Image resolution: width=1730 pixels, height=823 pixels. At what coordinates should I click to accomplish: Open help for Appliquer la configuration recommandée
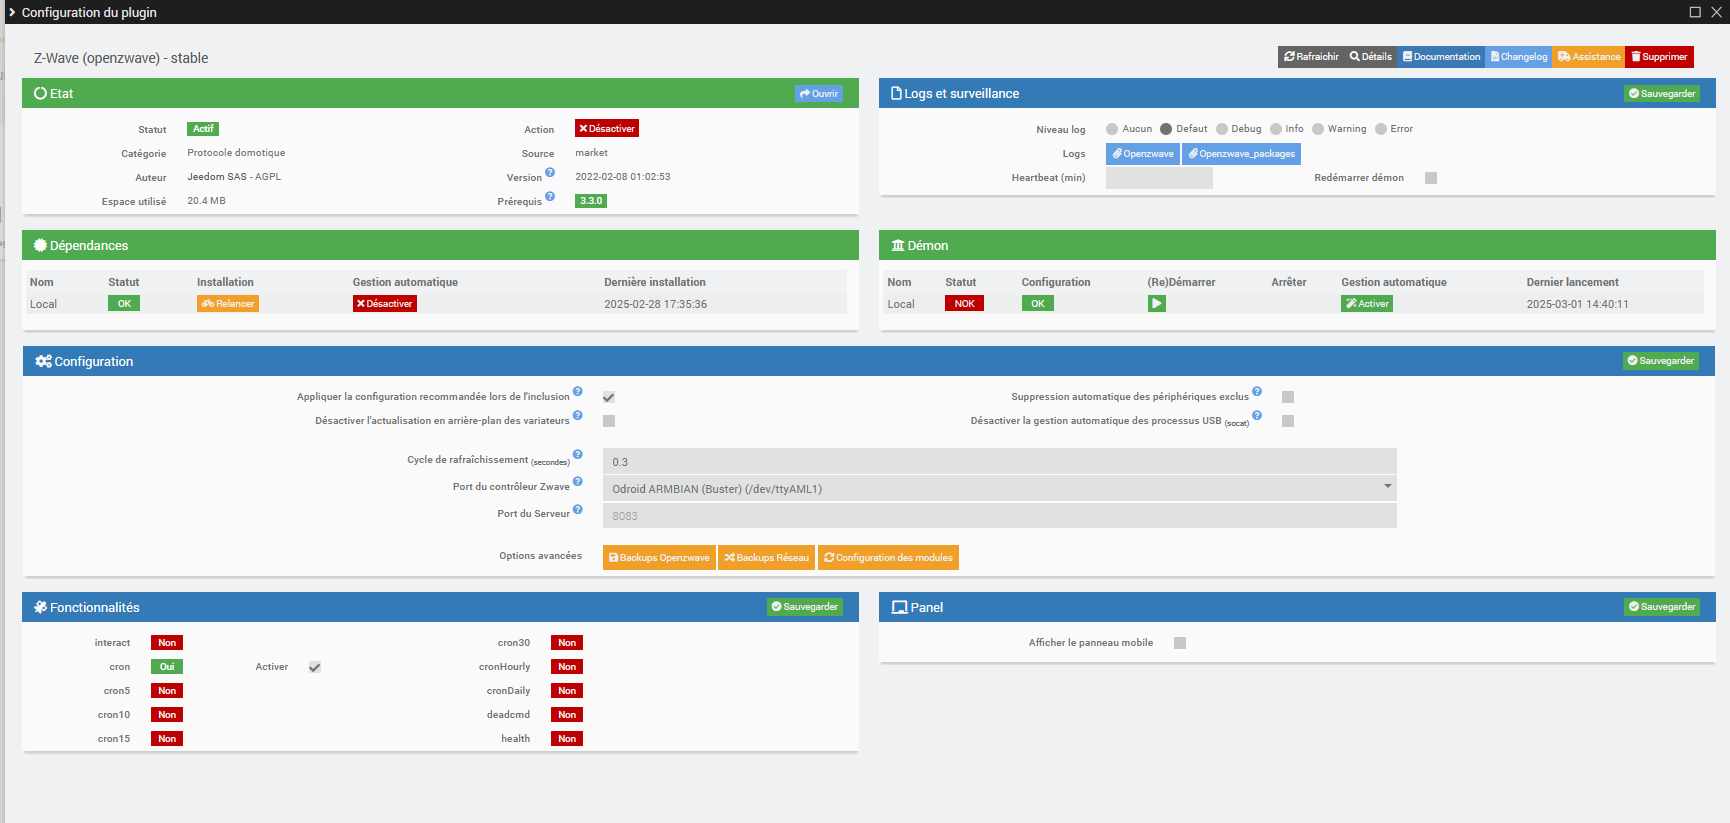pos(578,391)
